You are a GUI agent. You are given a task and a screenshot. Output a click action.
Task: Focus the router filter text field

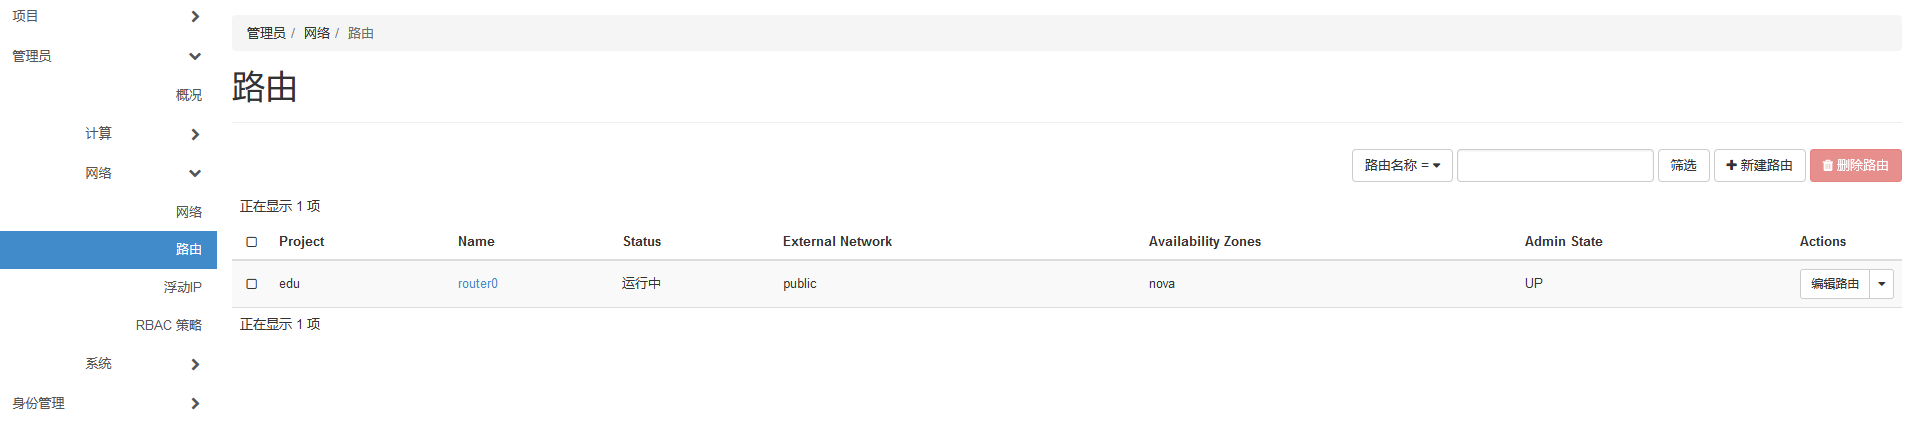1554,166
